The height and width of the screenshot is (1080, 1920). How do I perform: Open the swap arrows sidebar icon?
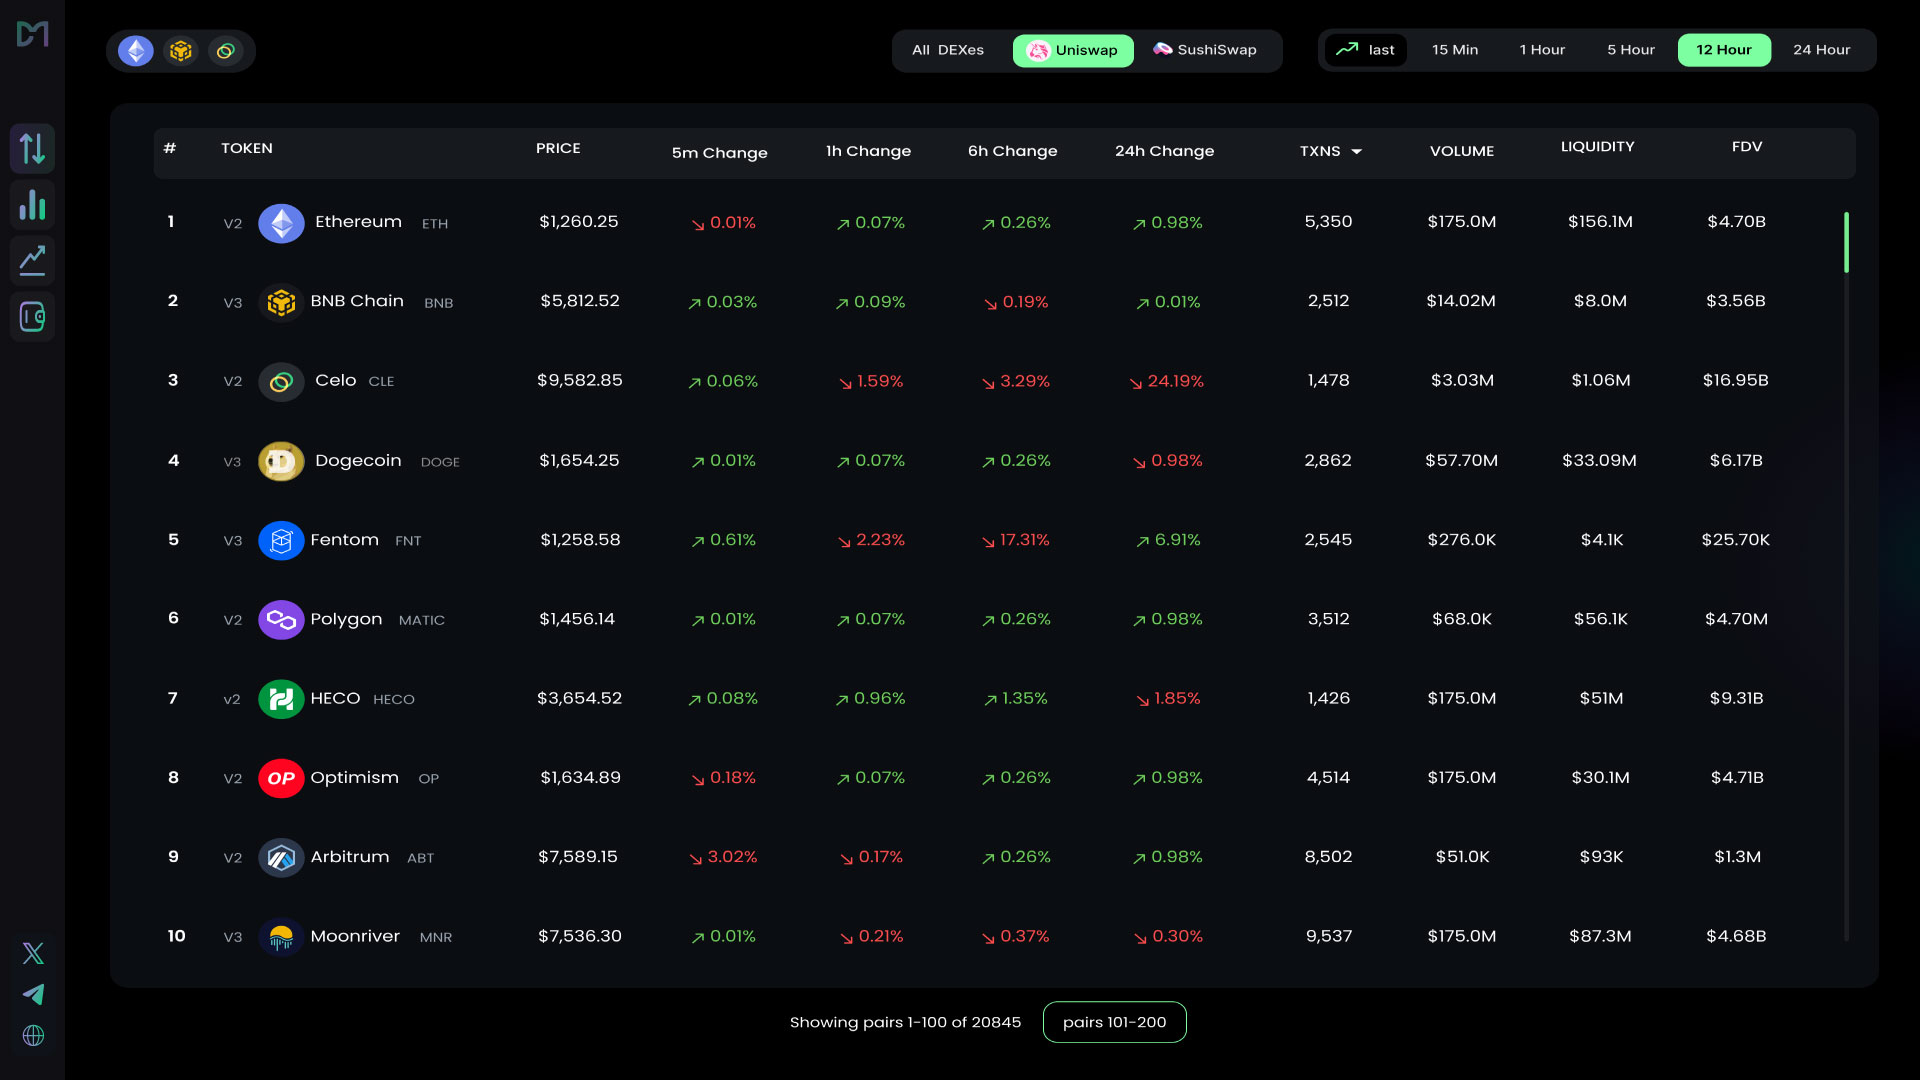point(32,148)
